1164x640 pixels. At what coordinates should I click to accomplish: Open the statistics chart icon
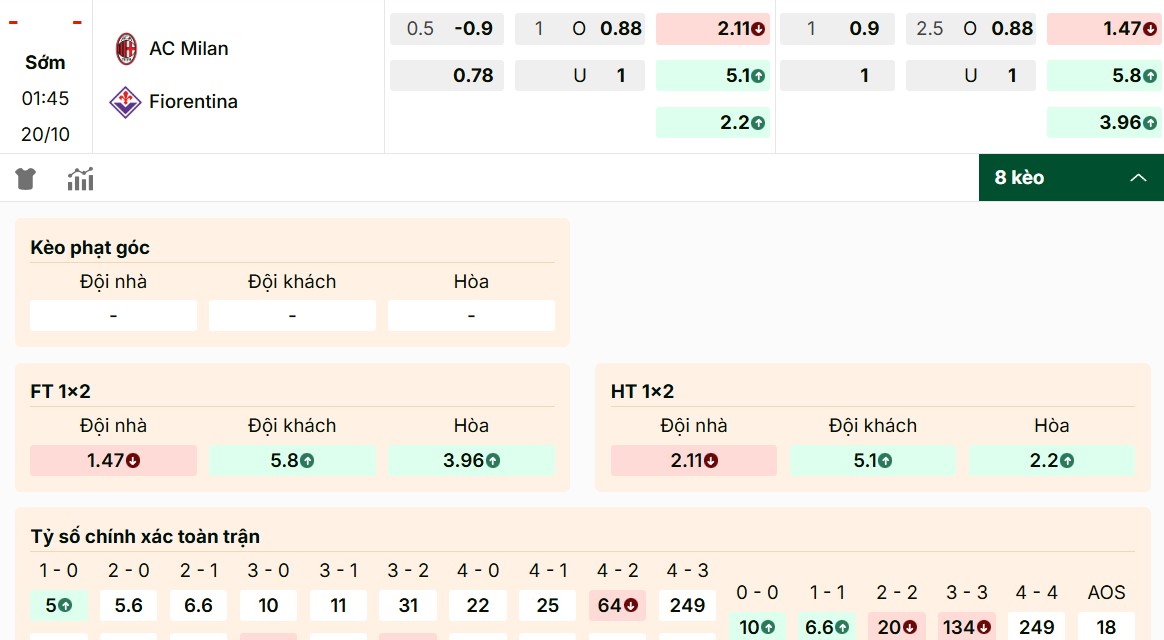point(80,177)
